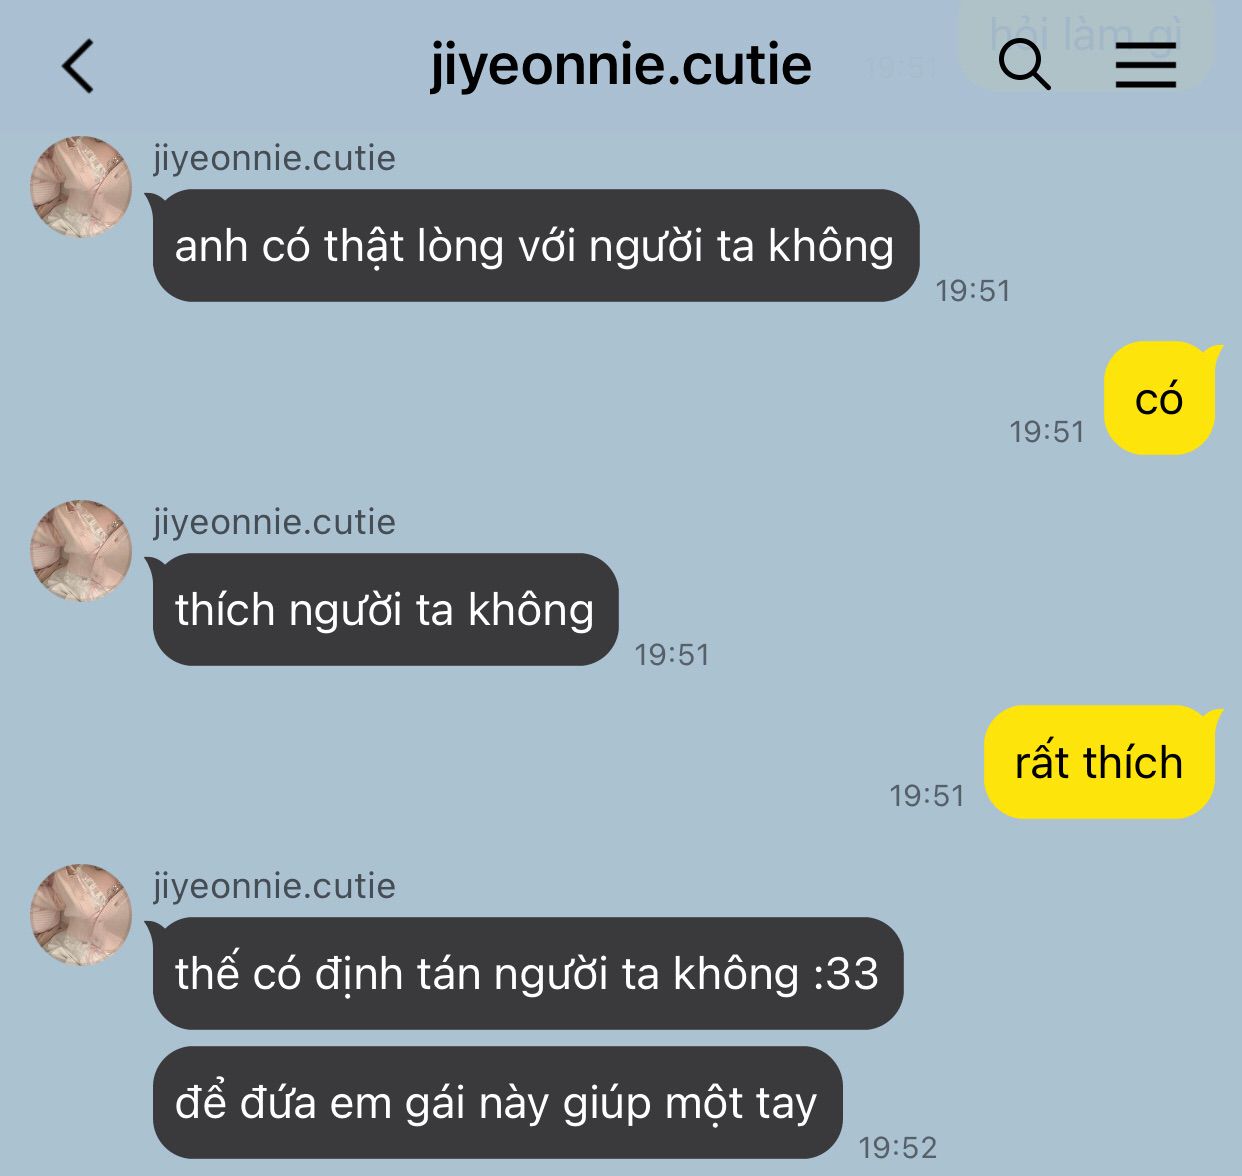Screen dimensions: 1242x1176
Task: Open avatar beside 'anh có thật lòng' message
Action: click(x=81, y=187)
